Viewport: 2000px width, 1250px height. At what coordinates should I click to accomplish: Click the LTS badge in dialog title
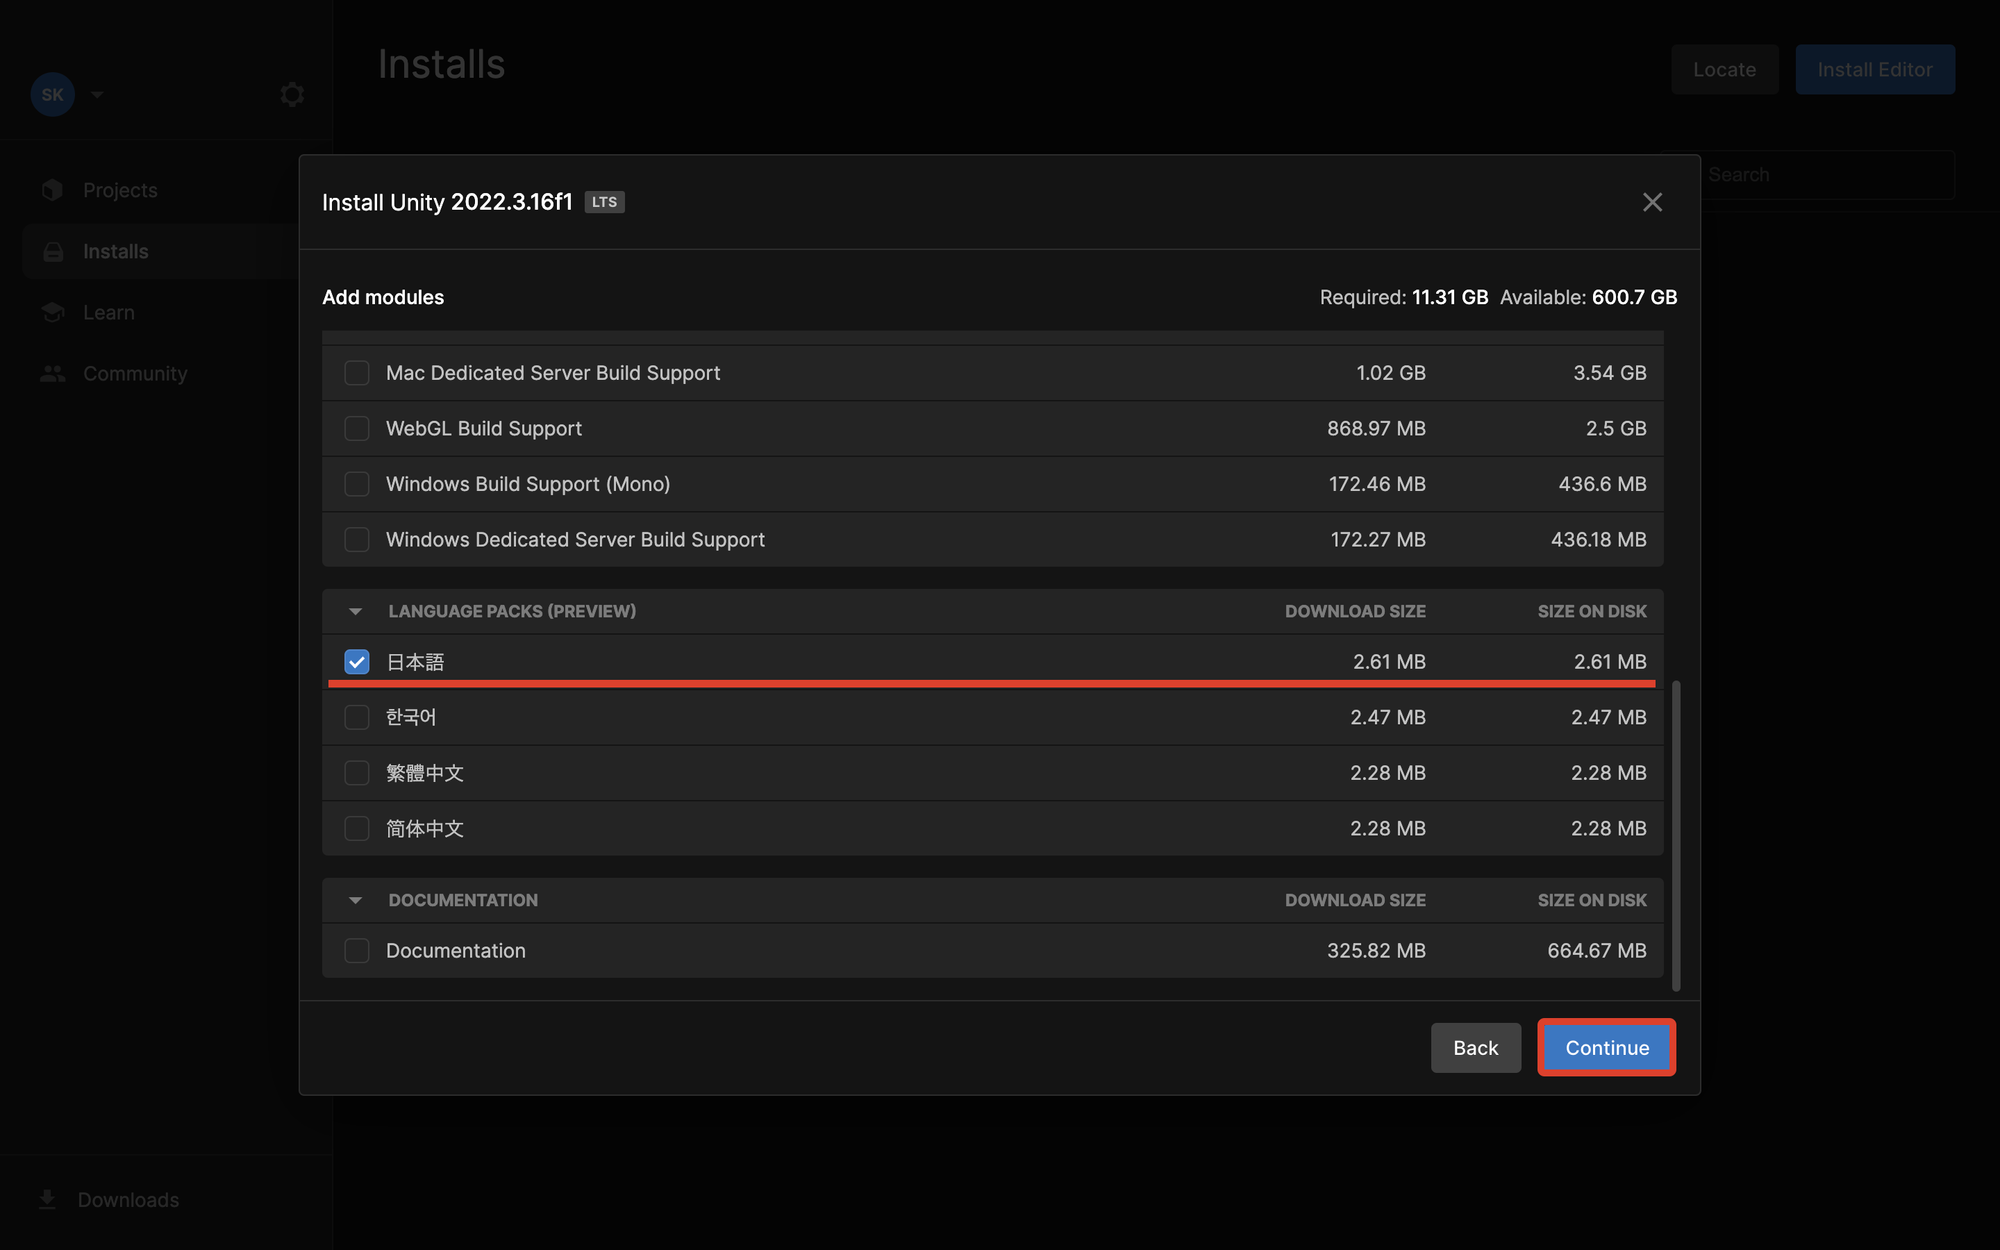(604, 202)
